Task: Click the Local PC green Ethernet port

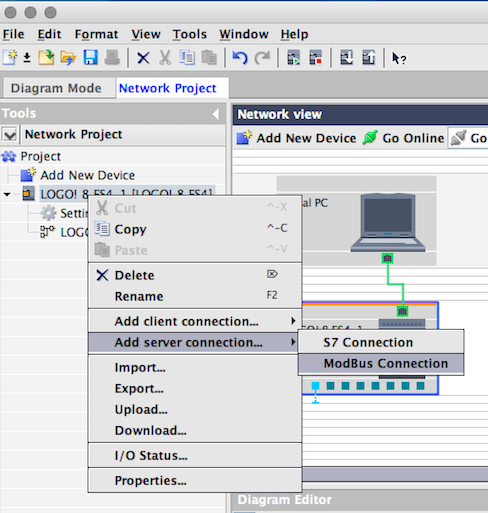Action: (387, 258)
